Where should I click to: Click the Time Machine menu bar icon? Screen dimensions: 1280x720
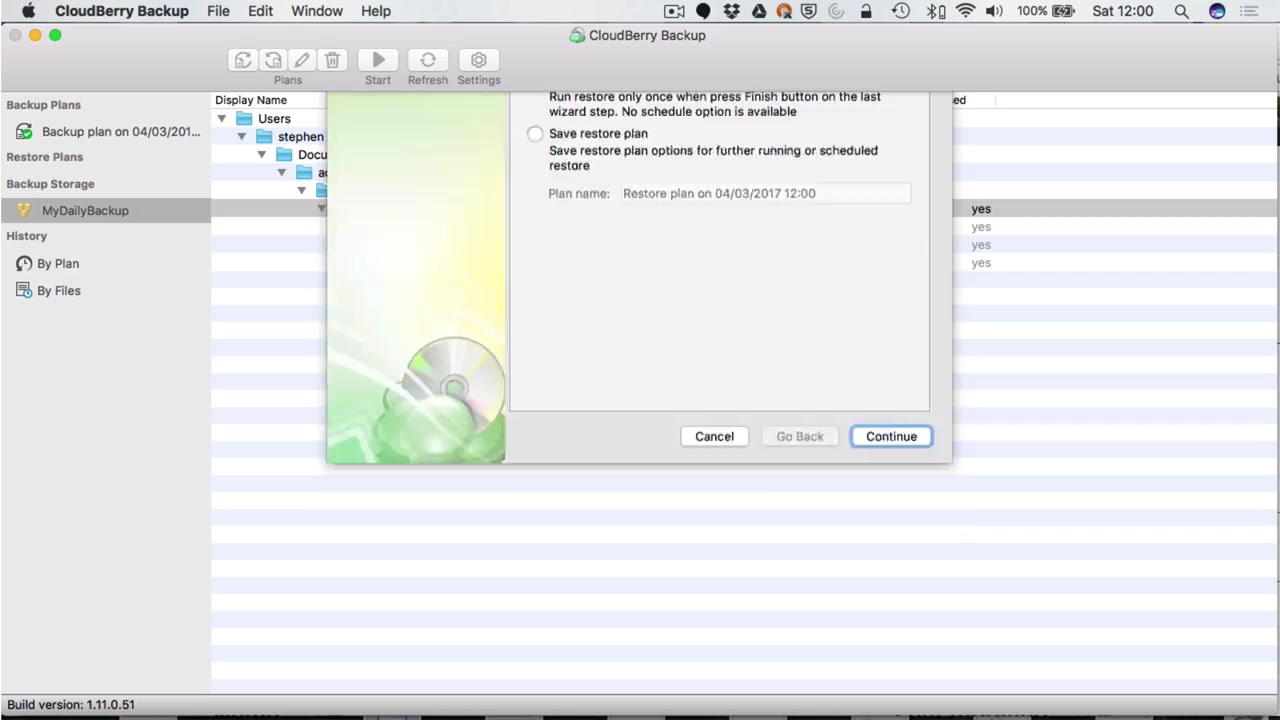pos(901,11)
